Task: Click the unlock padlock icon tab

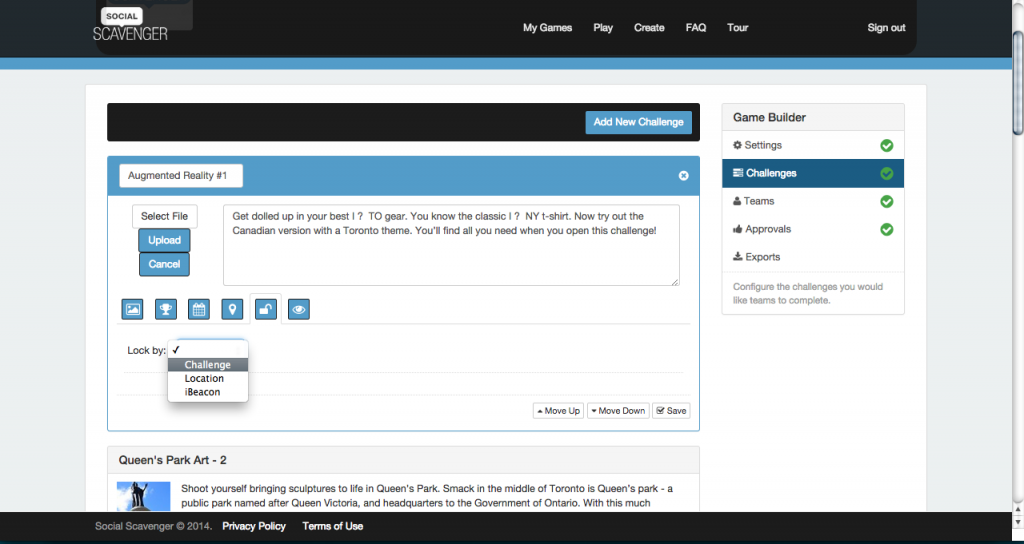Action: tap(266, 309)
